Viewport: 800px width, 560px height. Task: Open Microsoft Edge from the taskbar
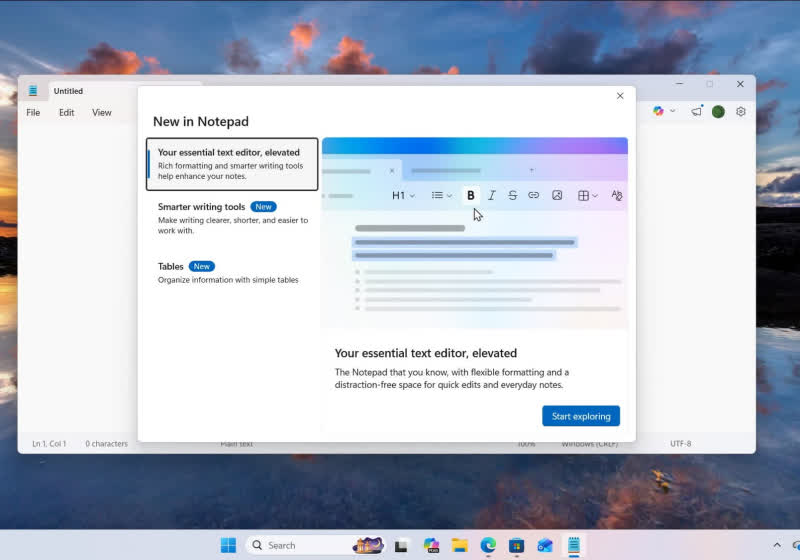pyautogui.click(x=488, y=545)
